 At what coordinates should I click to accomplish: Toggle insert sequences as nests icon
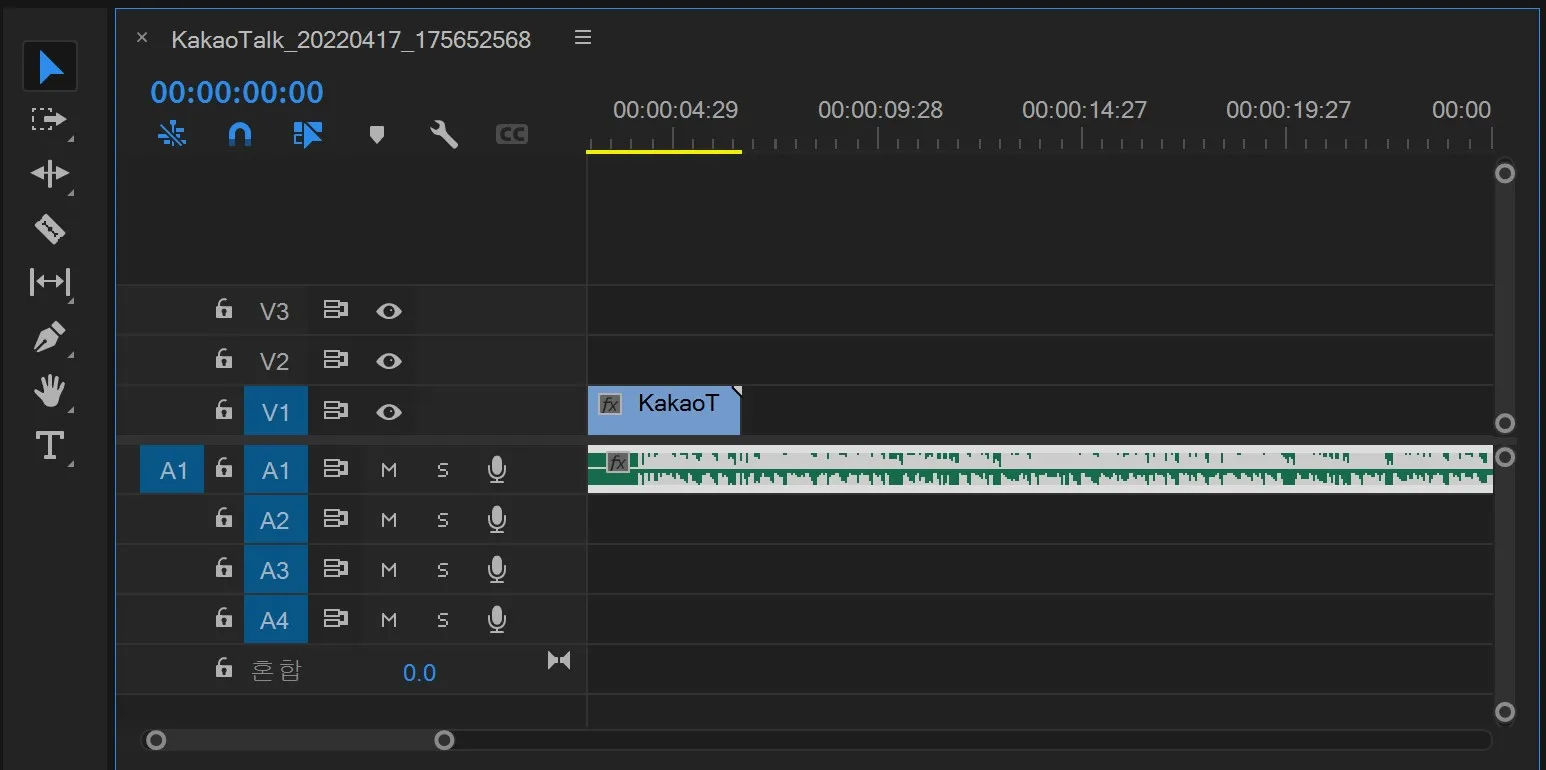coord(172,134)
